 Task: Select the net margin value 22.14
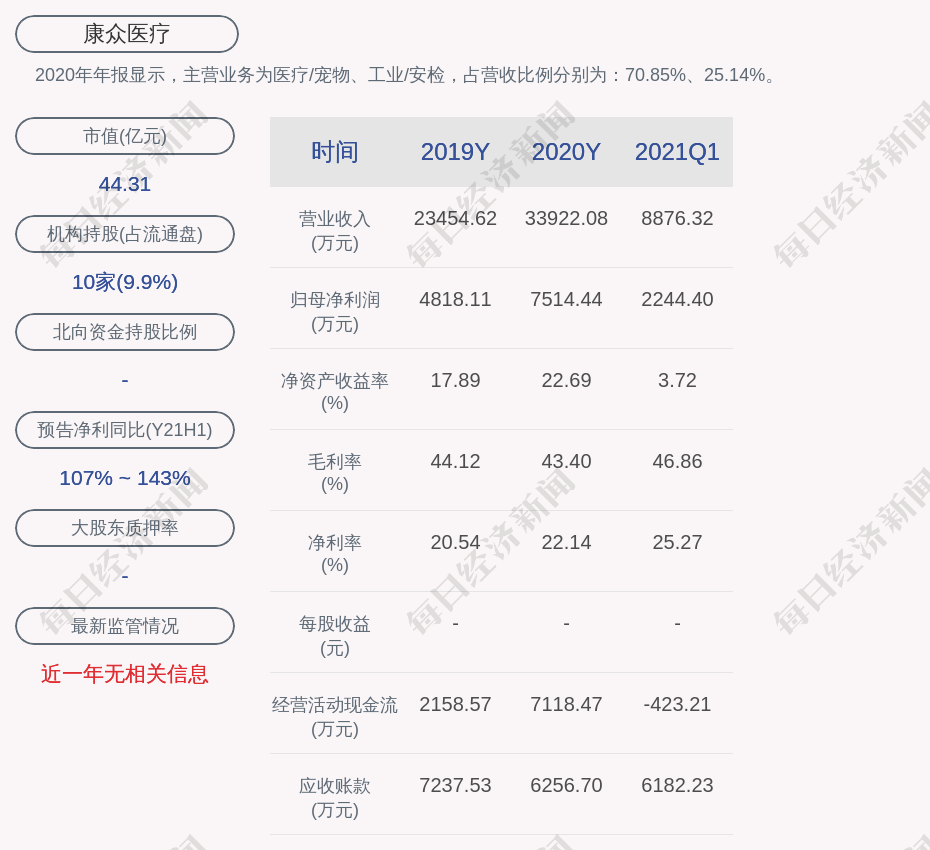coord(566,542)
